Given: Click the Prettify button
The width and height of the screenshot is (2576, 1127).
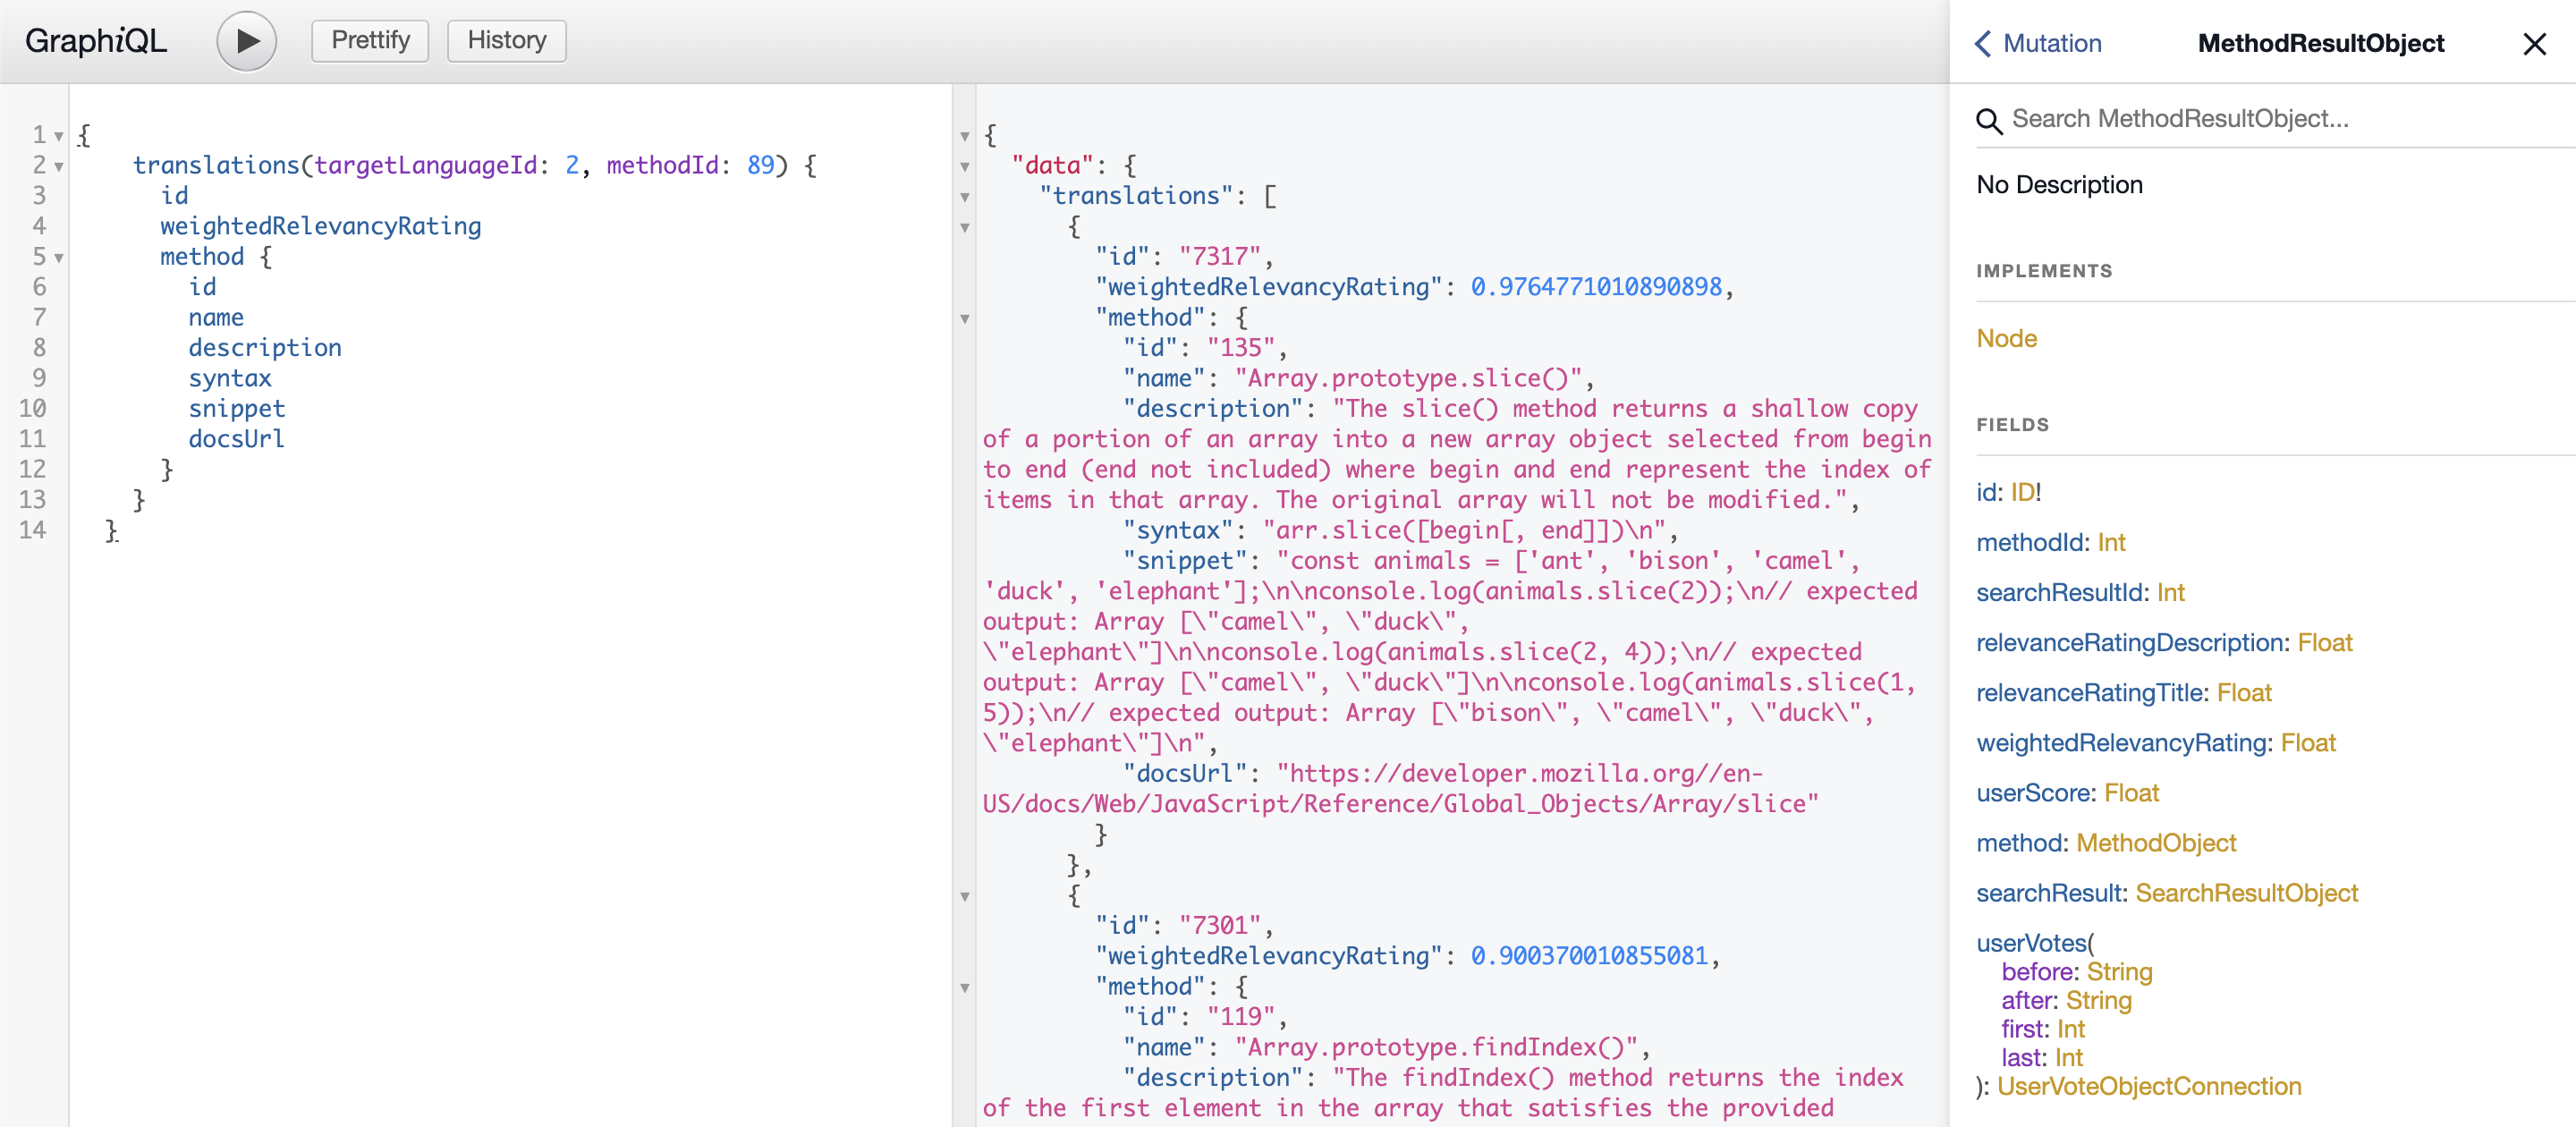Looking at the screenshot, I should (x=370, y=40).
